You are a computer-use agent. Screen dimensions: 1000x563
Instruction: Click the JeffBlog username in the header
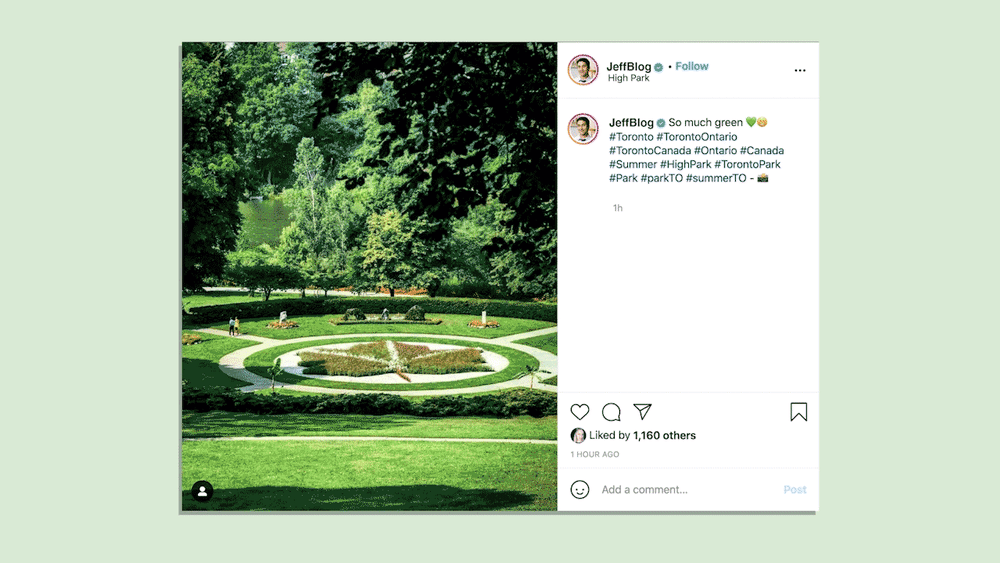click(x=629, y=66)
